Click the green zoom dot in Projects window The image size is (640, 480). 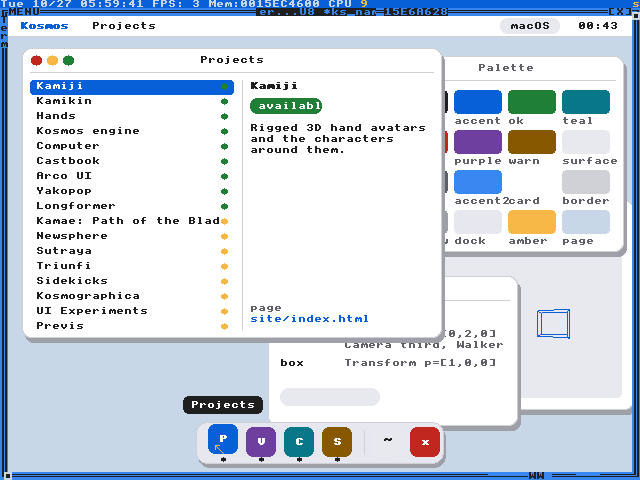(x=68, y=60)
